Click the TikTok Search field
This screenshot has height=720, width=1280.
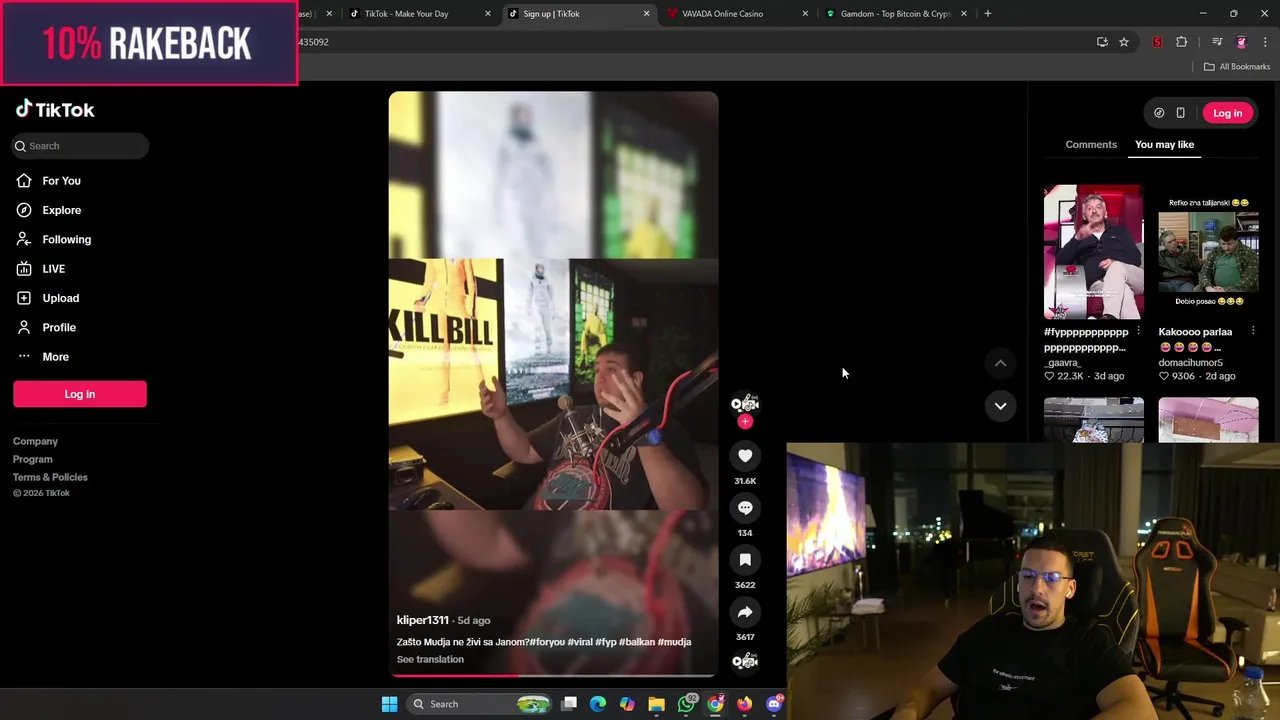(81, 146)
